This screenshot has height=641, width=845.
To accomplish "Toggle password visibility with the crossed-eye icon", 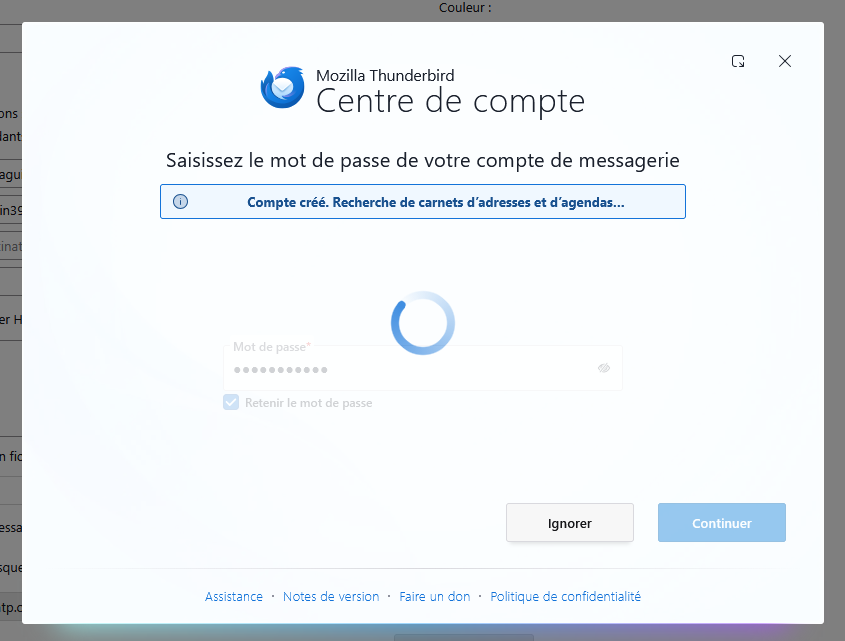I will pos(604,368).
